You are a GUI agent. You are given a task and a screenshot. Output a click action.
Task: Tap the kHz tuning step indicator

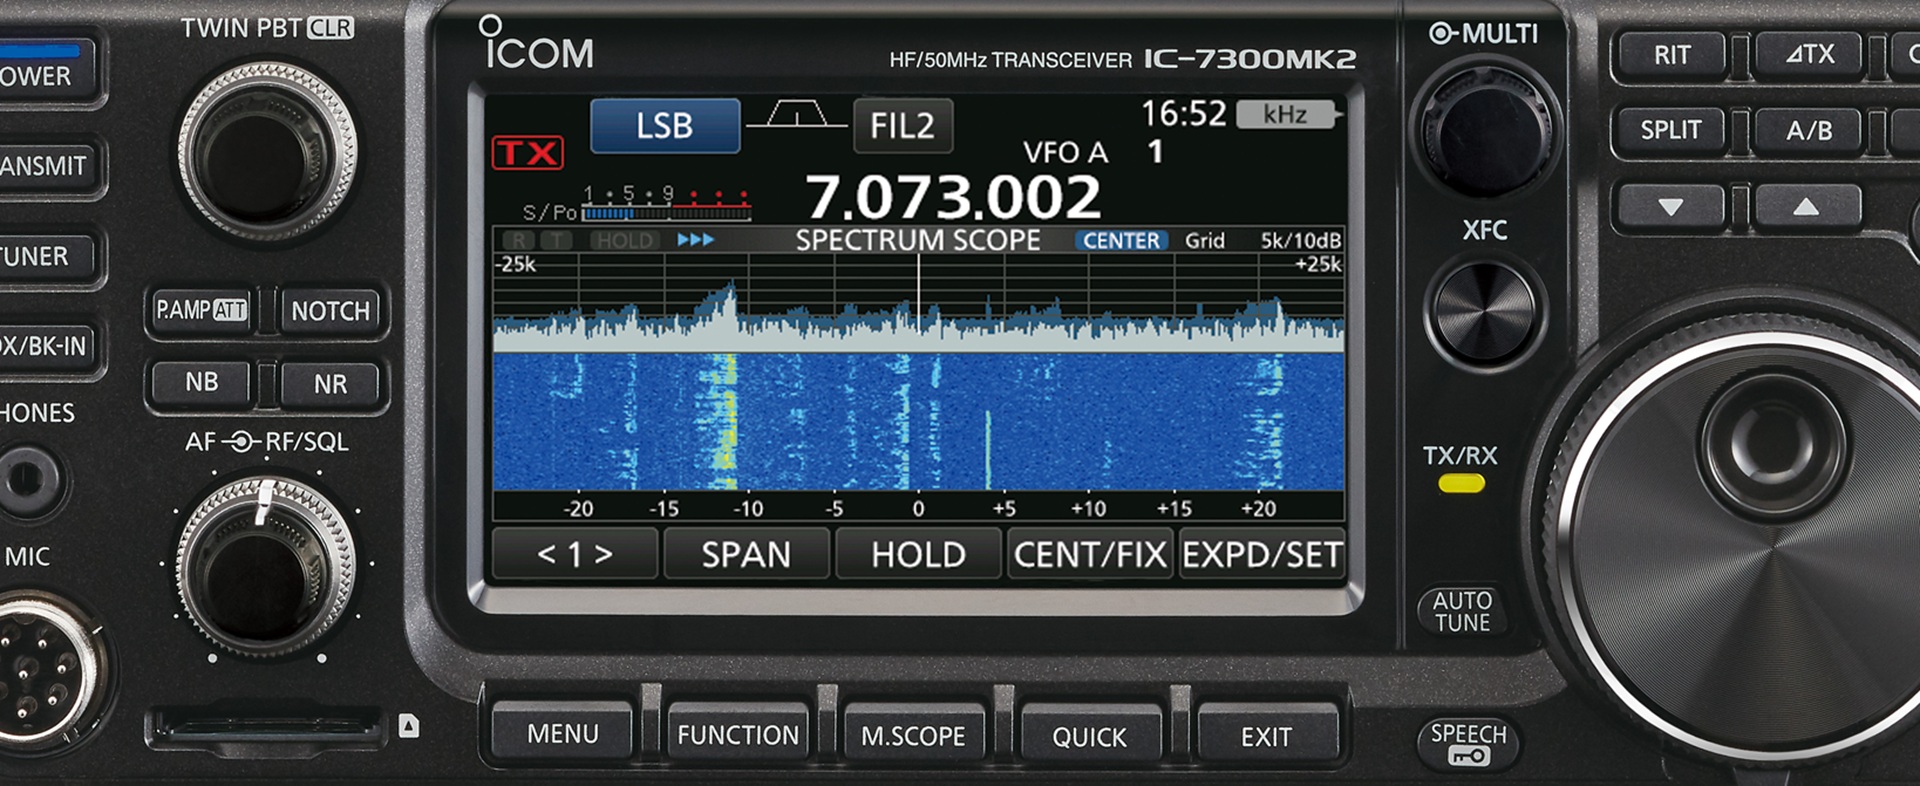point(1286,115)
